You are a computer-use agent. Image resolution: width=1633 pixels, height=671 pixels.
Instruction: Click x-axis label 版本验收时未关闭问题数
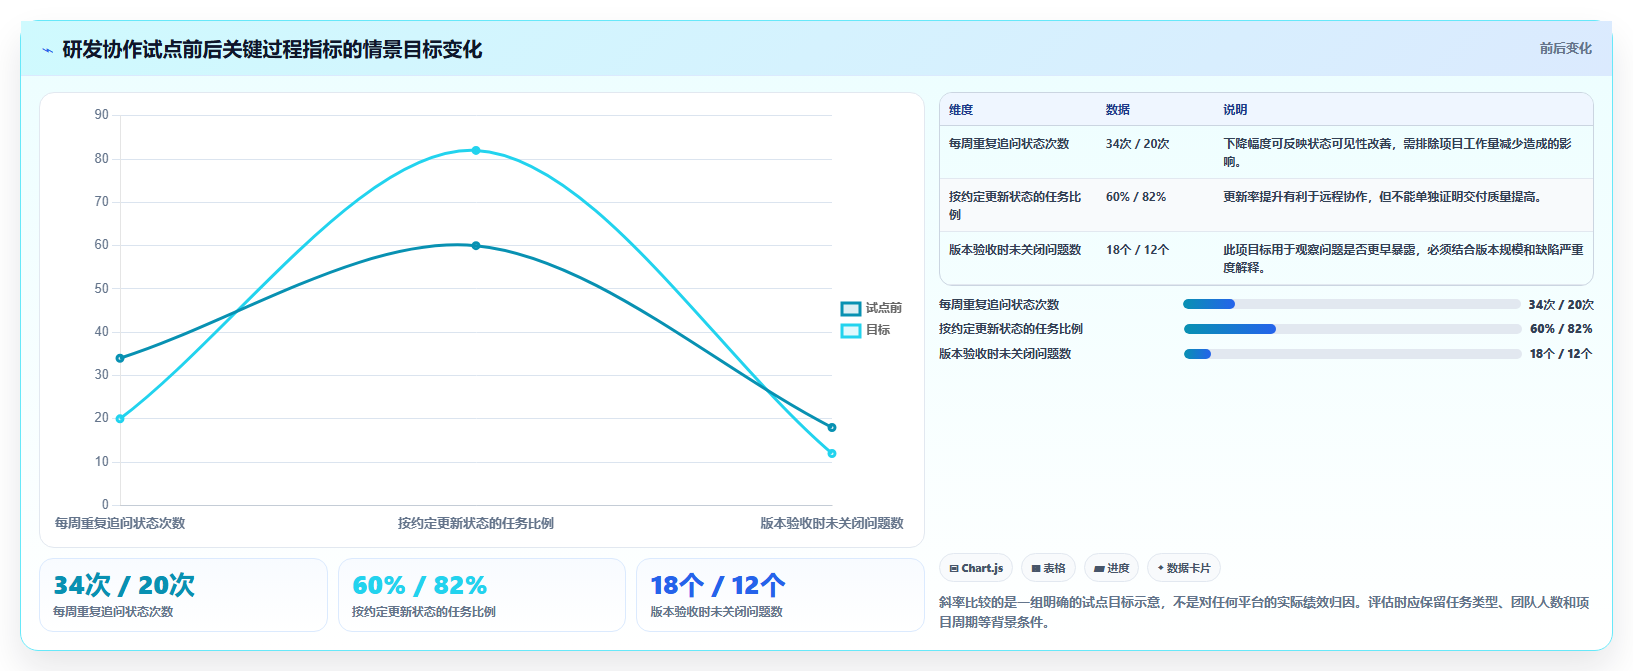832,523
